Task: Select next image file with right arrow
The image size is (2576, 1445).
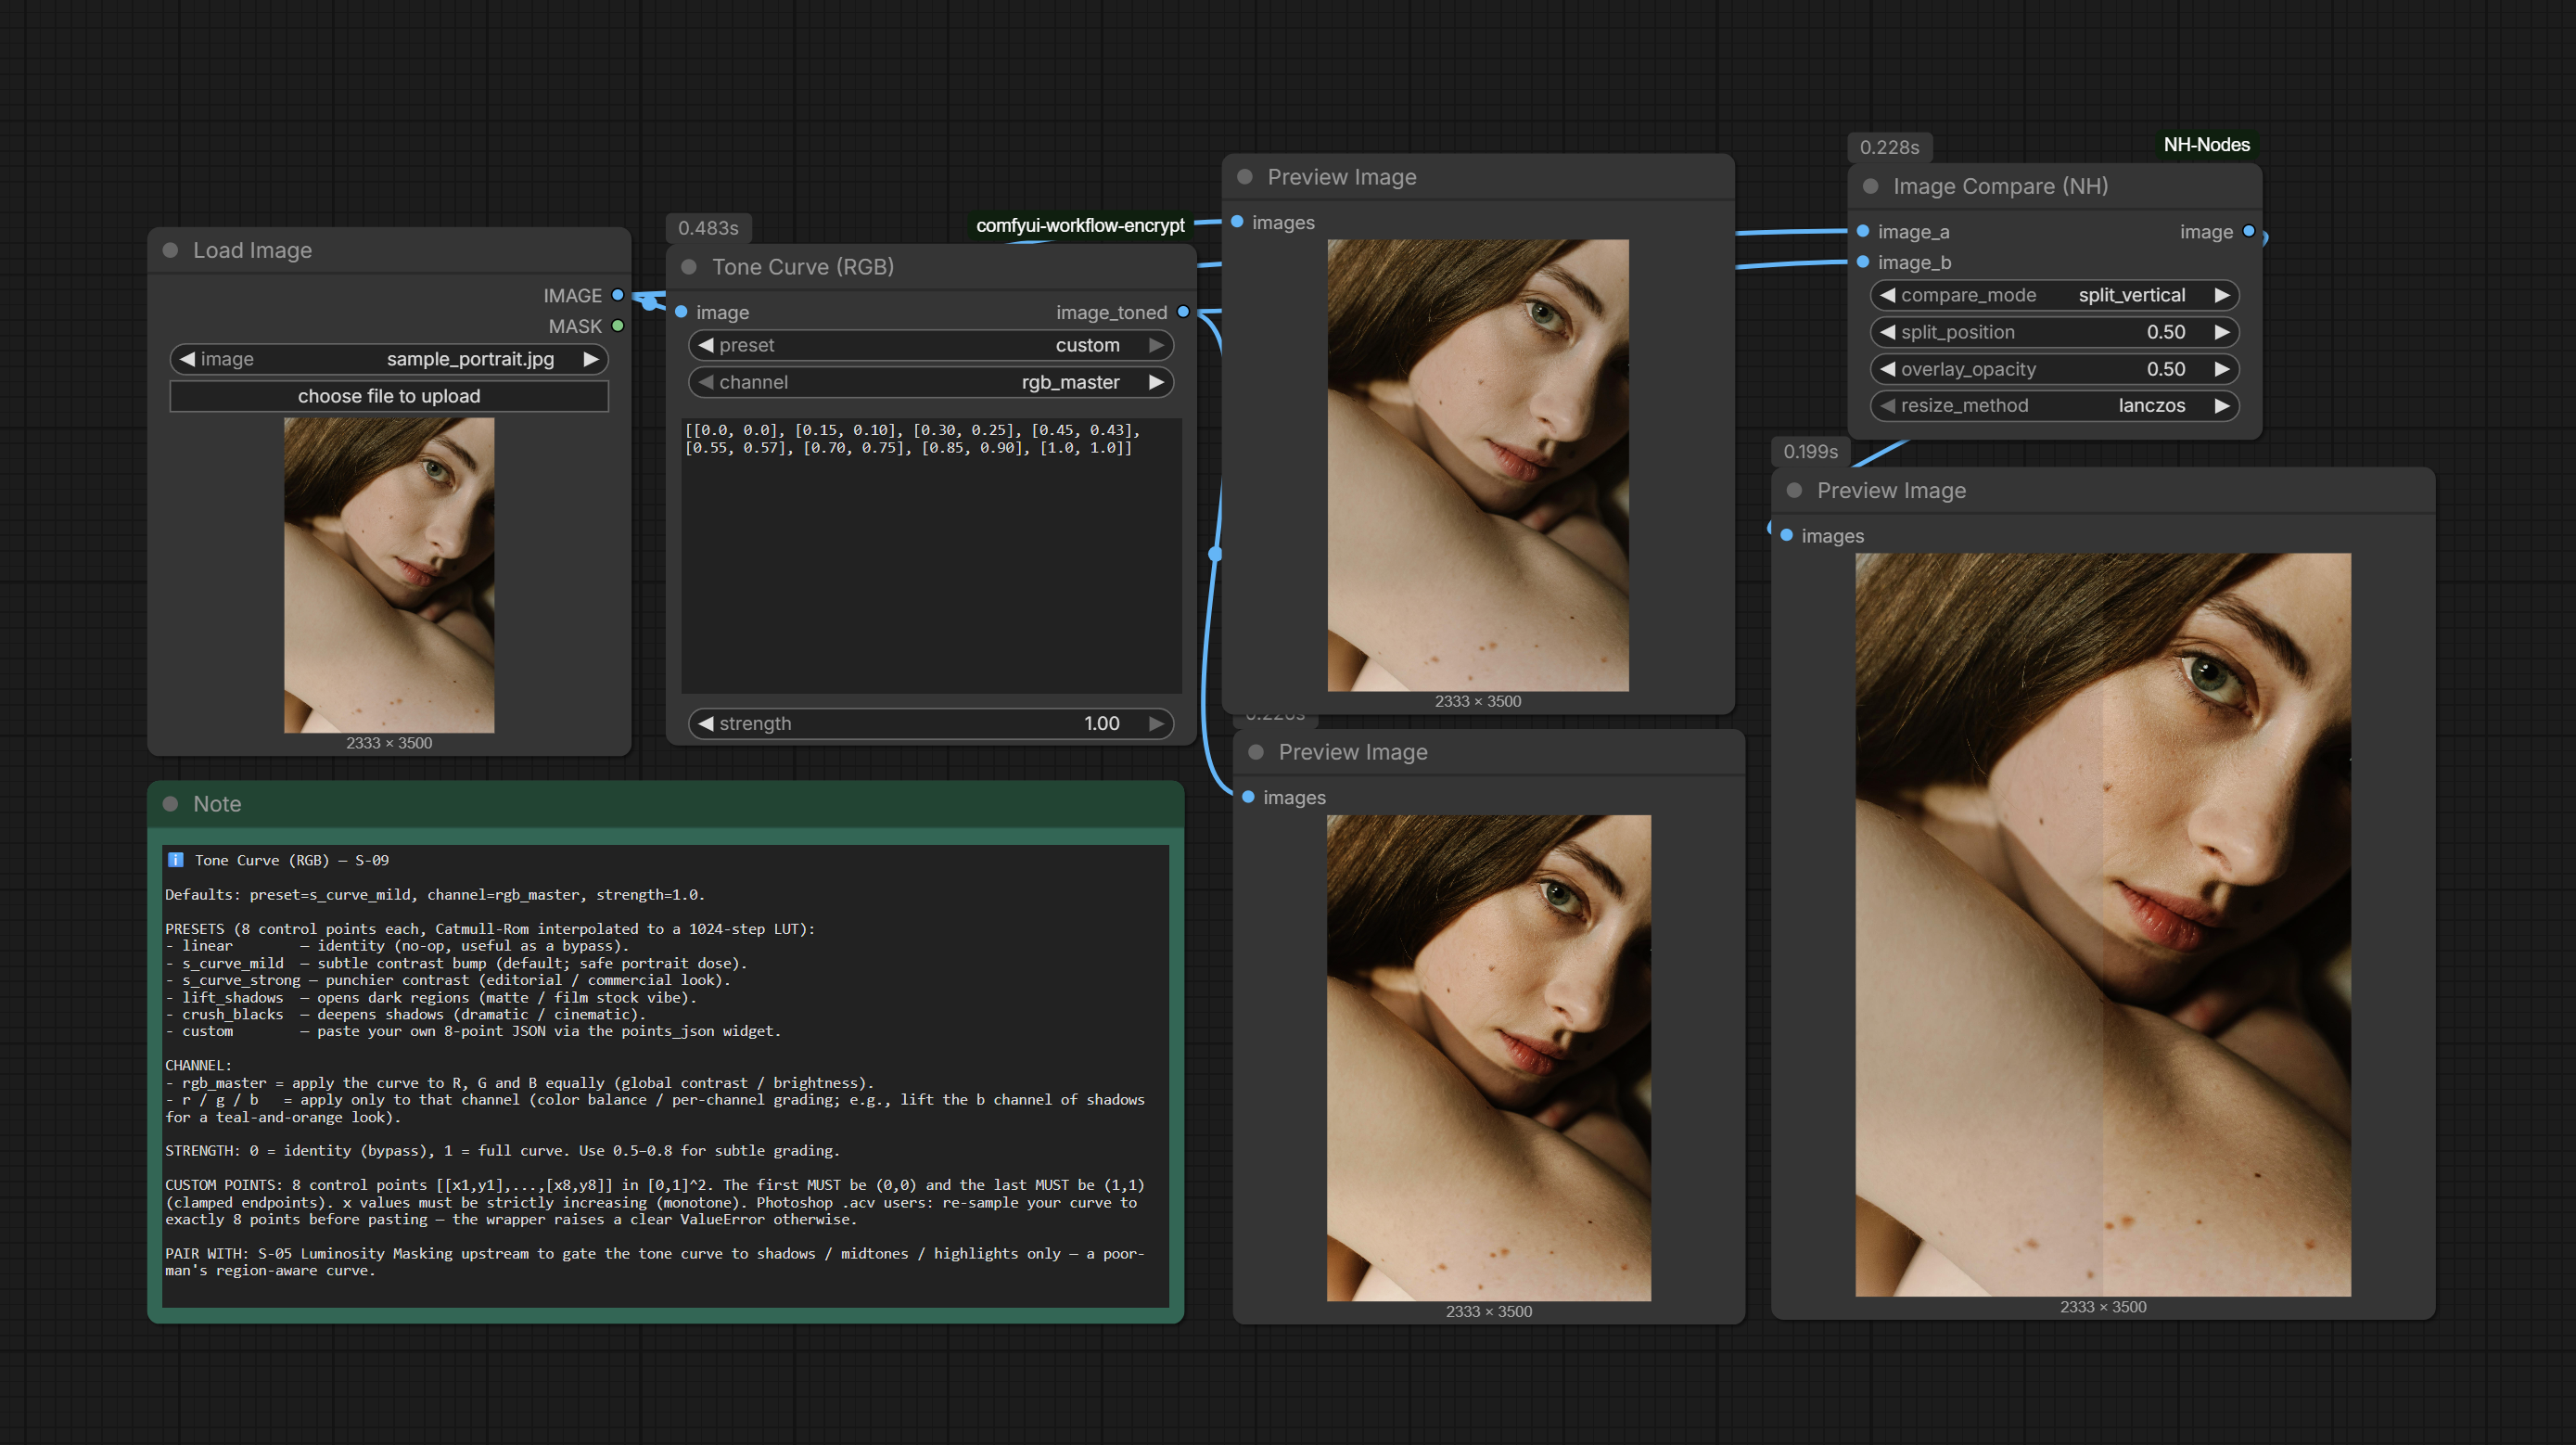Action: 591,359
